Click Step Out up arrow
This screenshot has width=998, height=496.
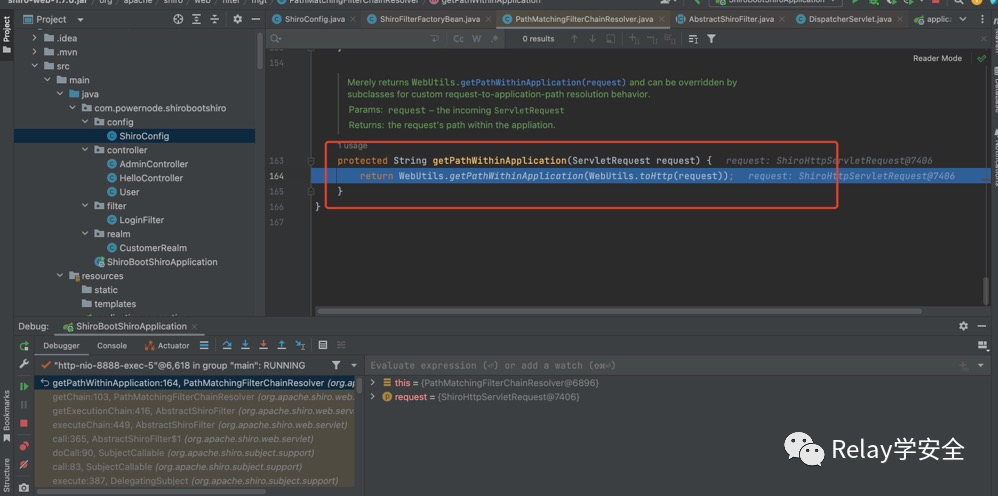point(281,345)
